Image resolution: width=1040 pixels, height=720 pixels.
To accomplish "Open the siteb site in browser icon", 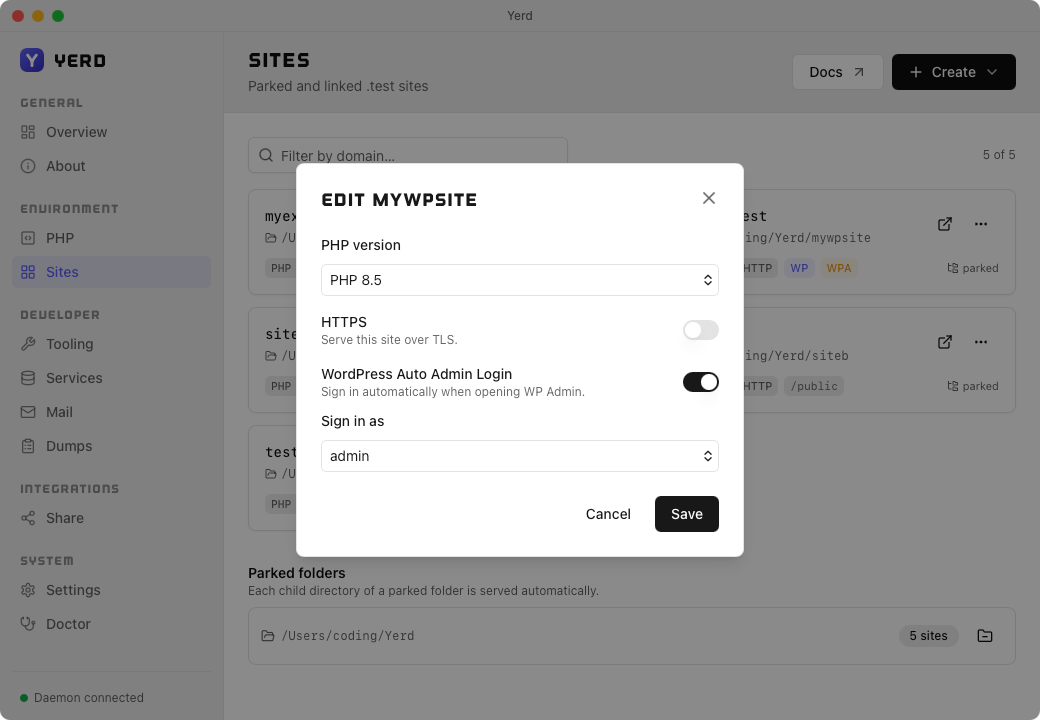I will pyautogui.click(x=944, y=342).
